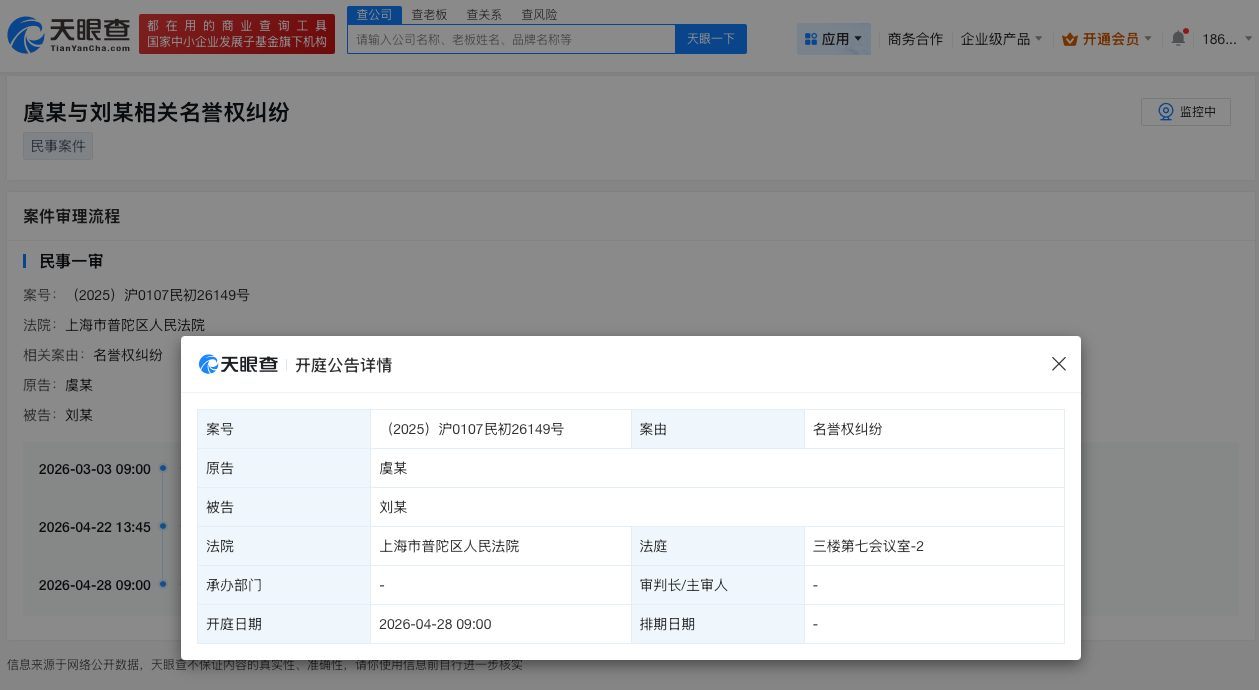1259x690 pixels.
Task: Click the Tianyancha logo icon
Action: (26, 34)
